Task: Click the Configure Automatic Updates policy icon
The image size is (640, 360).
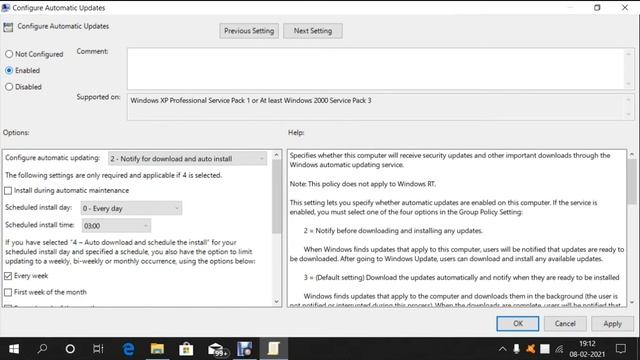Action: pos(8,27)
